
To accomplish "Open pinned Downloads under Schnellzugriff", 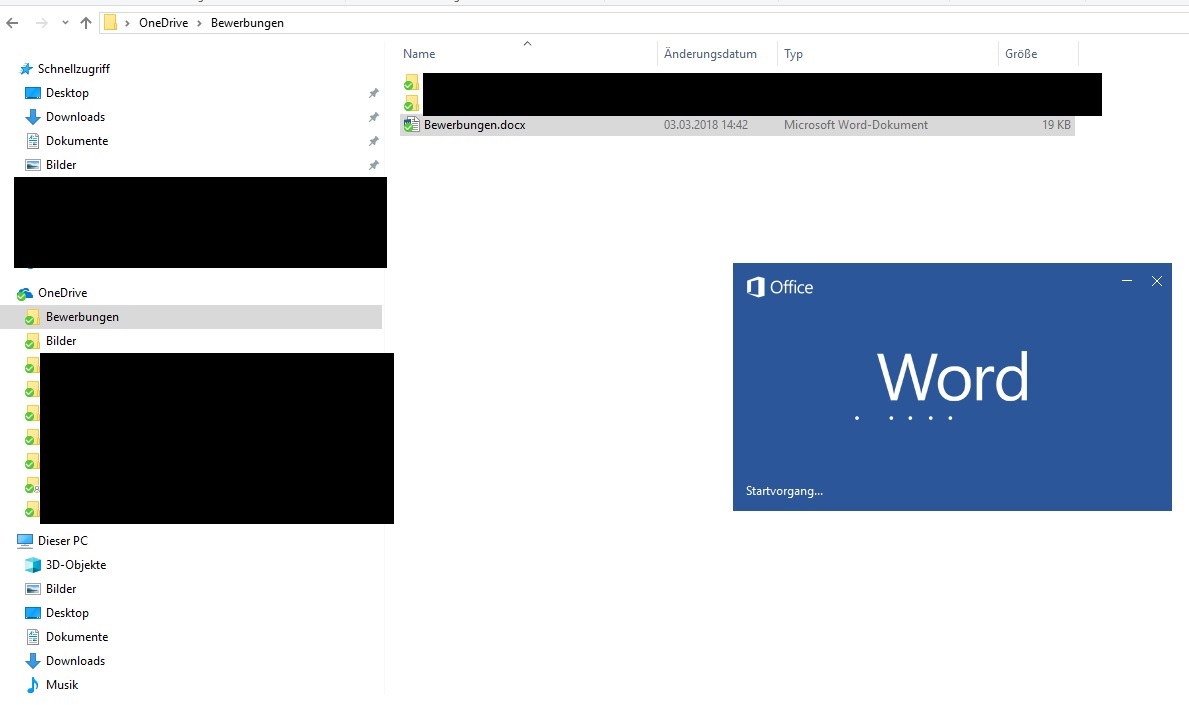I will pyautogui.click(x=75, y=117).
